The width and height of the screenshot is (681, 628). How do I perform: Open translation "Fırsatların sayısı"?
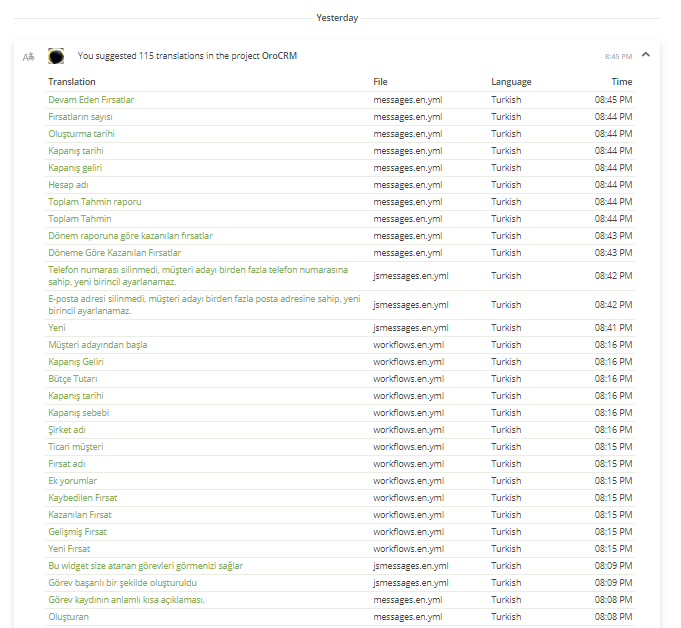(80, 117)
